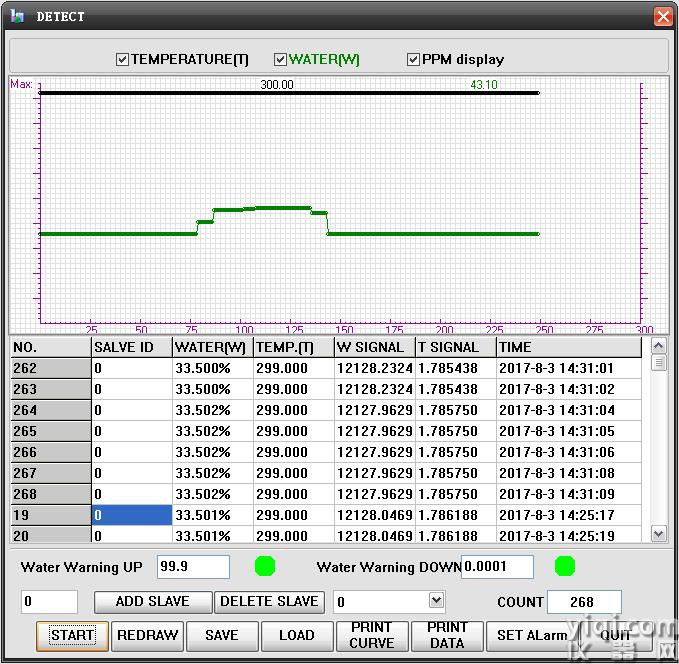Click time cell 2017-8-3 14:31:09
The height and width of the screenshot is (664, 679).
tap(569, 494)
